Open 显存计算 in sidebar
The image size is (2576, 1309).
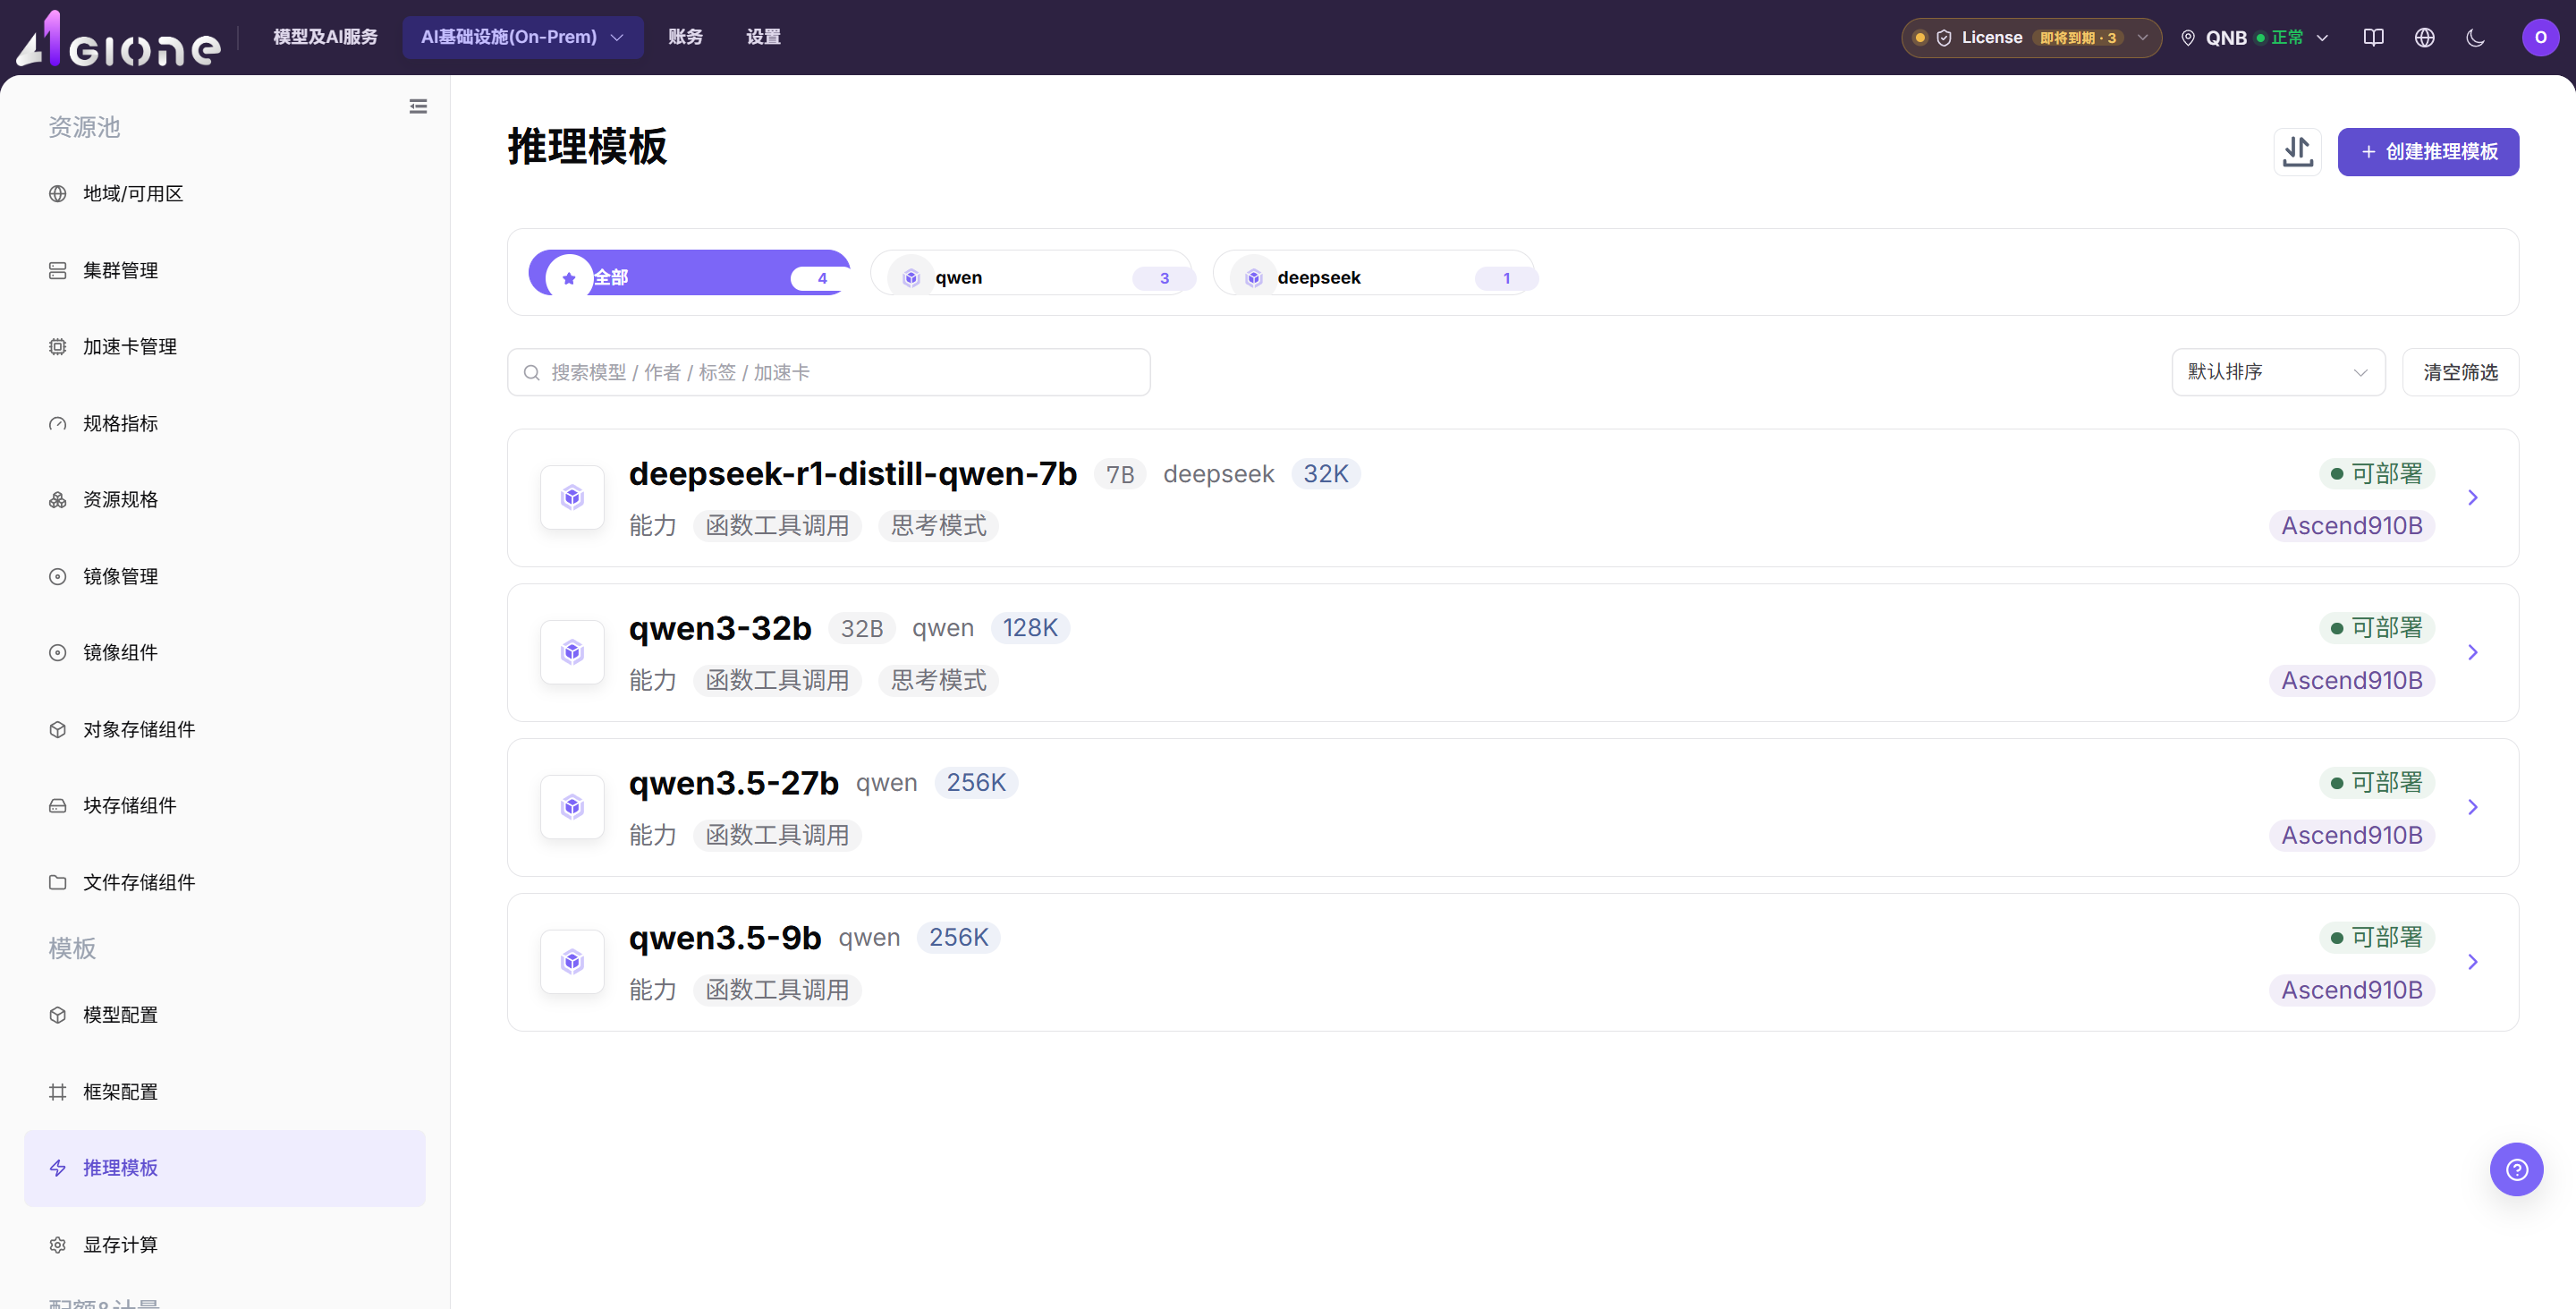[x=225, y=1245]
